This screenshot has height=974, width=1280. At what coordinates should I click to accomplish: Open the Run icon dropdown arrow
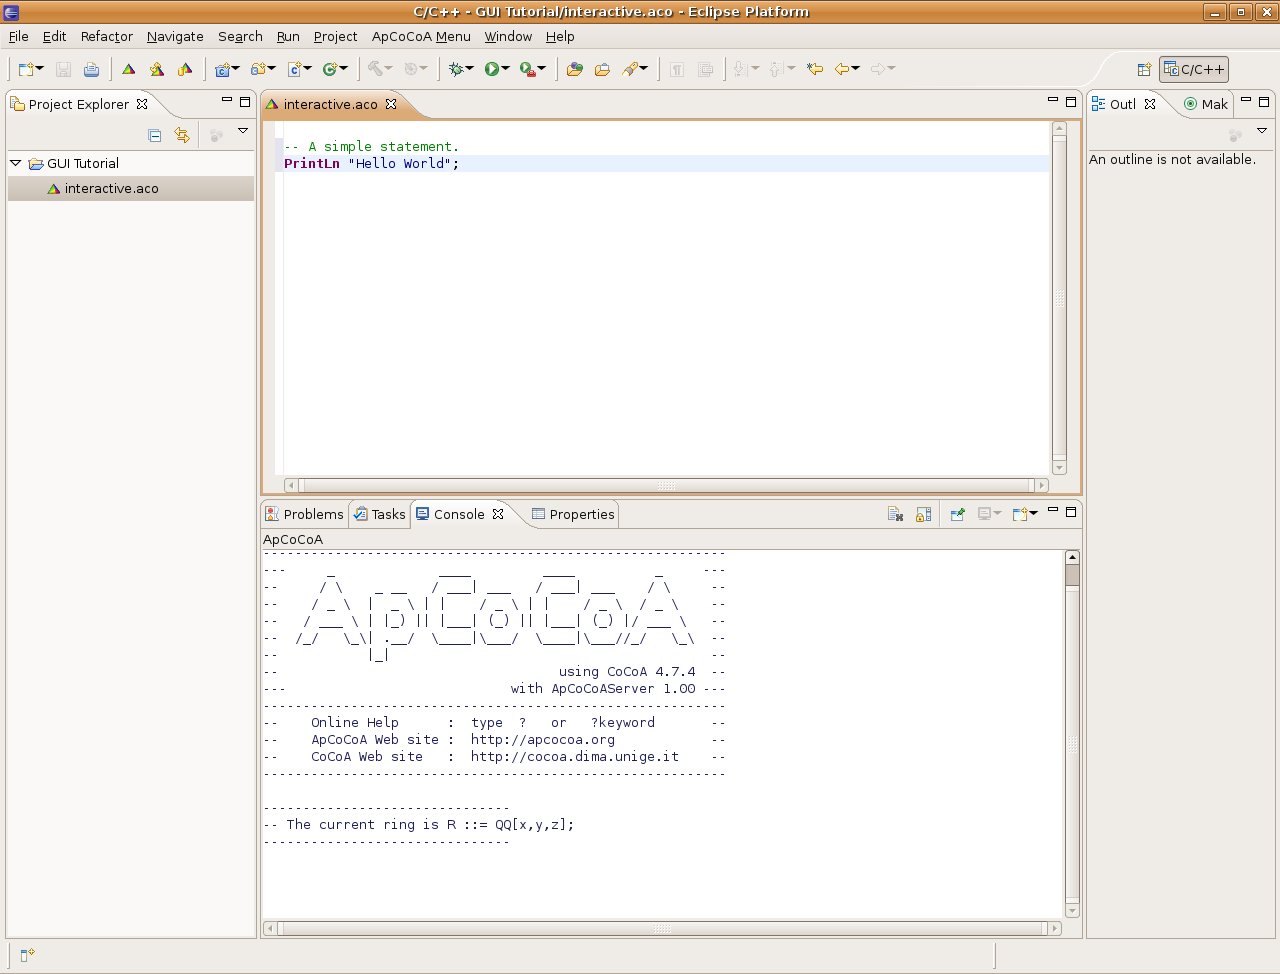(506, 69)
